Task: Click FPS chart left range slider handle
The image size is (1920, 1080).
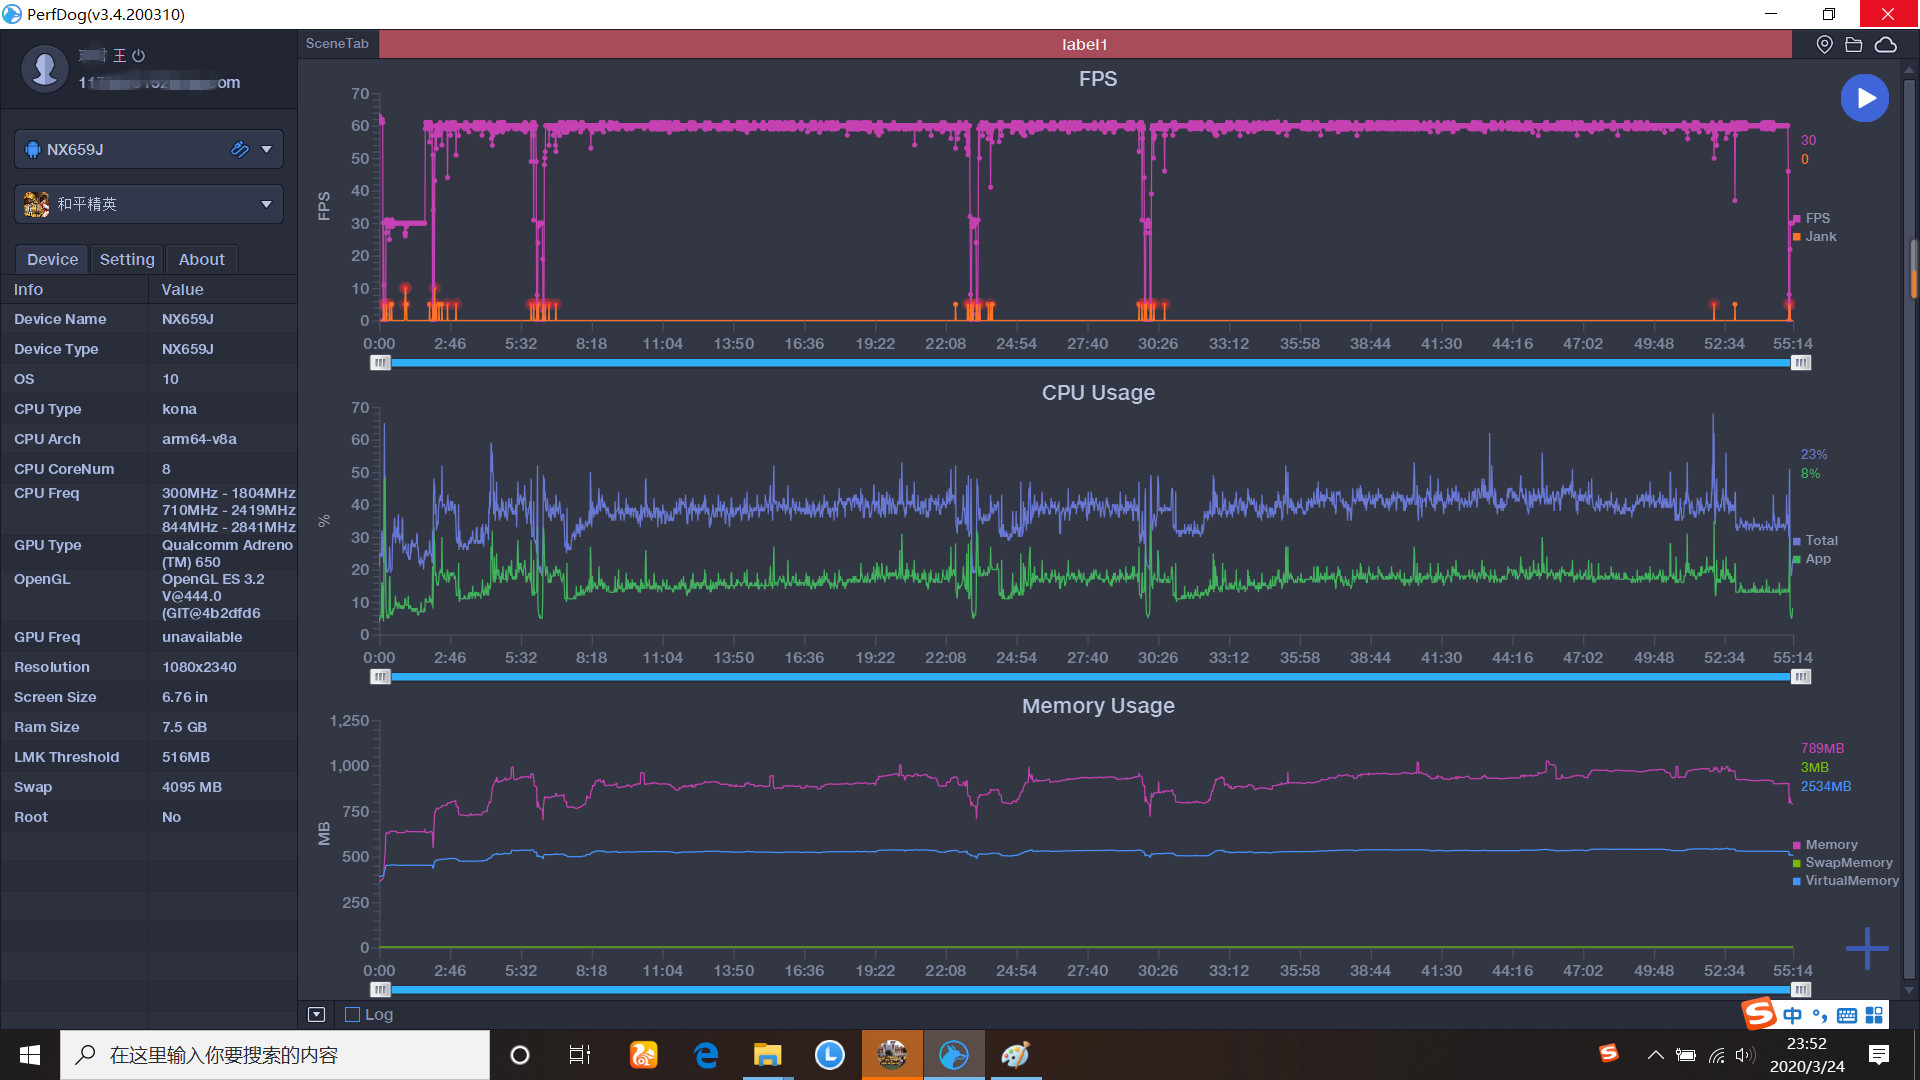Action: tap(380, 363)
